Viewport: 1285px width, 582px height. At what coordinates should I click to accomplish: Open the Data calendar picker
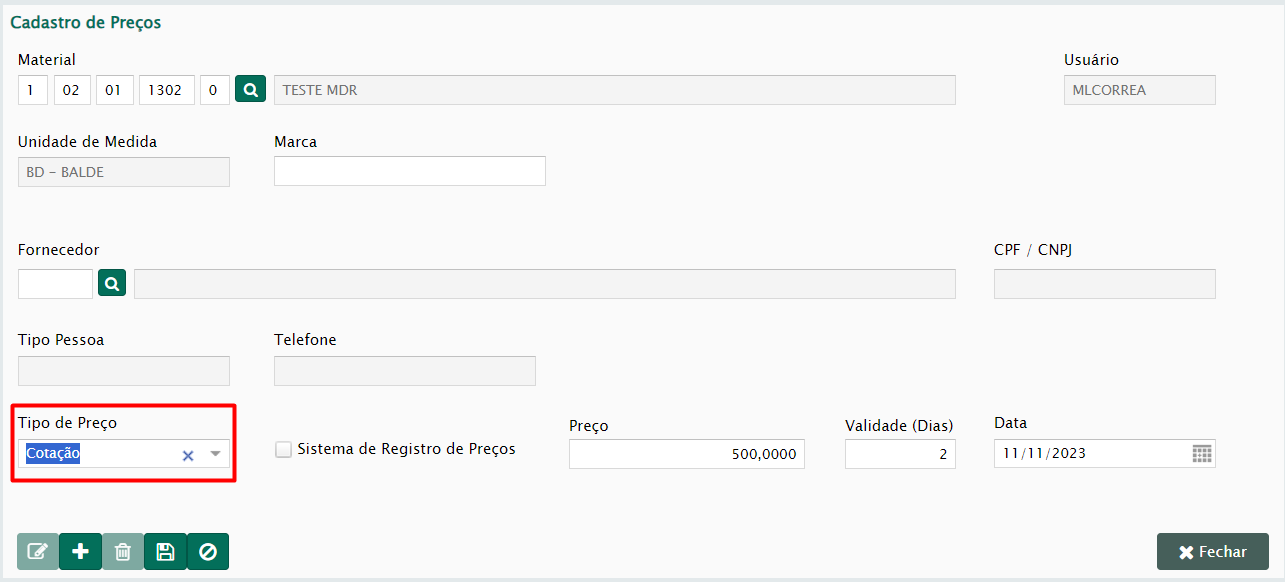point(1202,454)
